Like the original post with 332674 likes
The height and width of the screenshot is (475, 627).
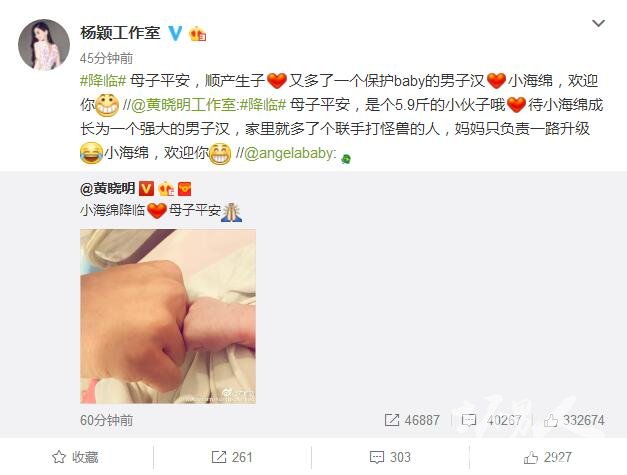point(574,420)
